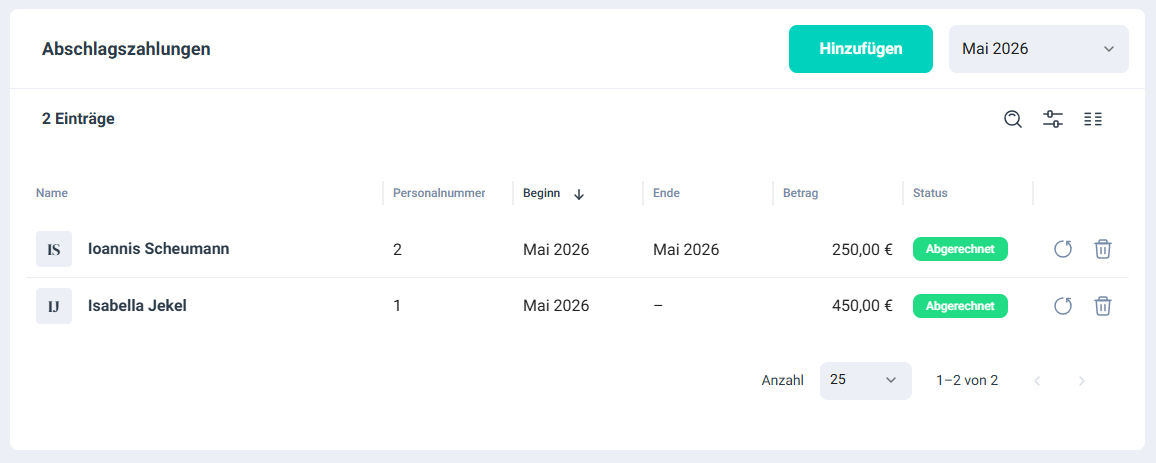Reset Isabella Jekel's payment with the circular arrow
Image resolution: width=1156 pixels, height=463 pixels.
click(1062, 306)
